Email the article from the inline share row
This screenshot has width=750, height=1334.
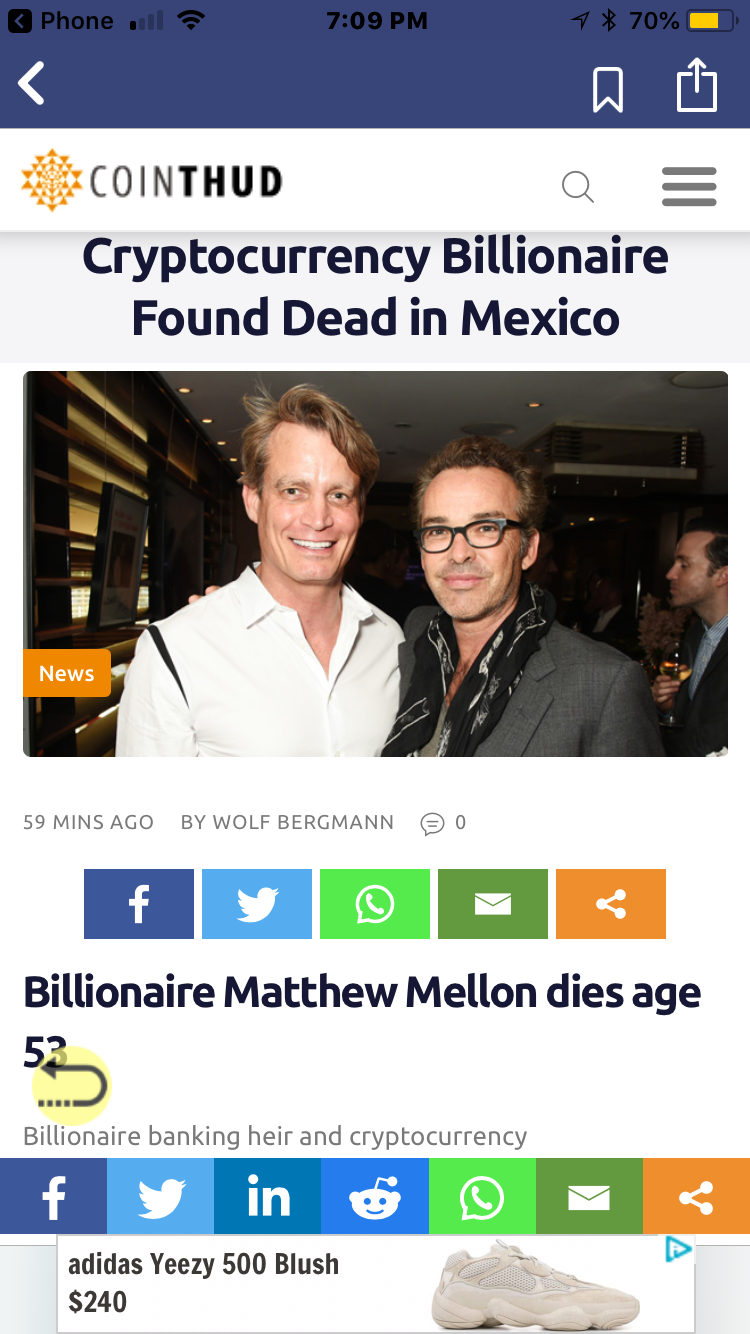[x=493, y=904]
